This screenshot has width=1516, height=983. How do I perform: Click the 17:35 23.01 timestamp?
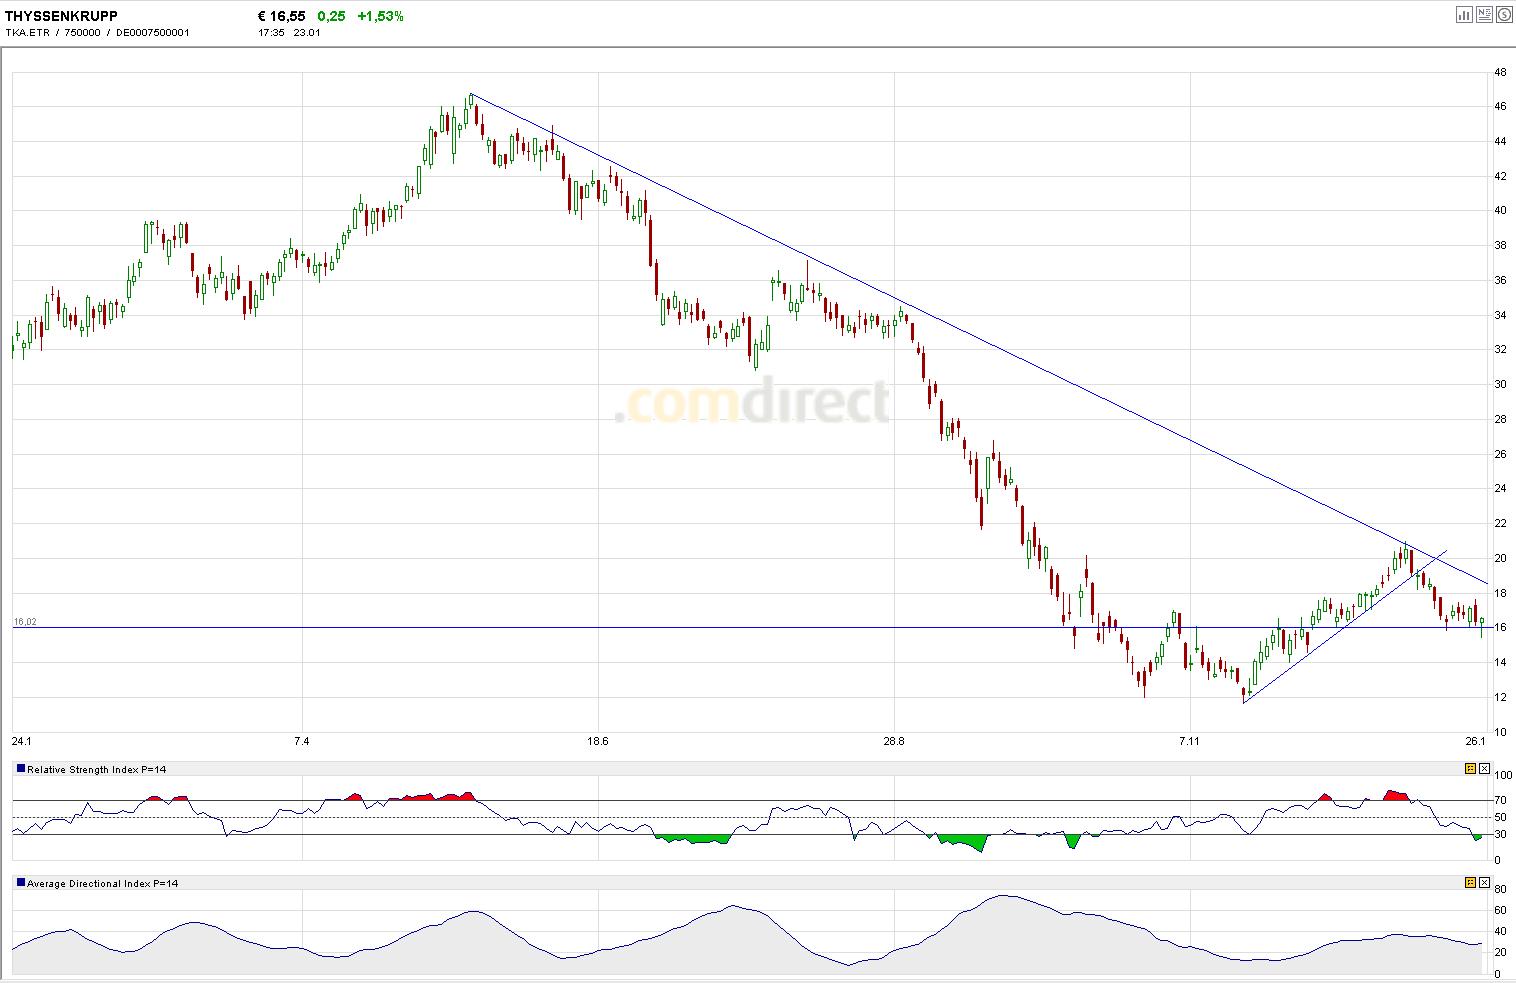pyautogui.click(x=289, y=32)
